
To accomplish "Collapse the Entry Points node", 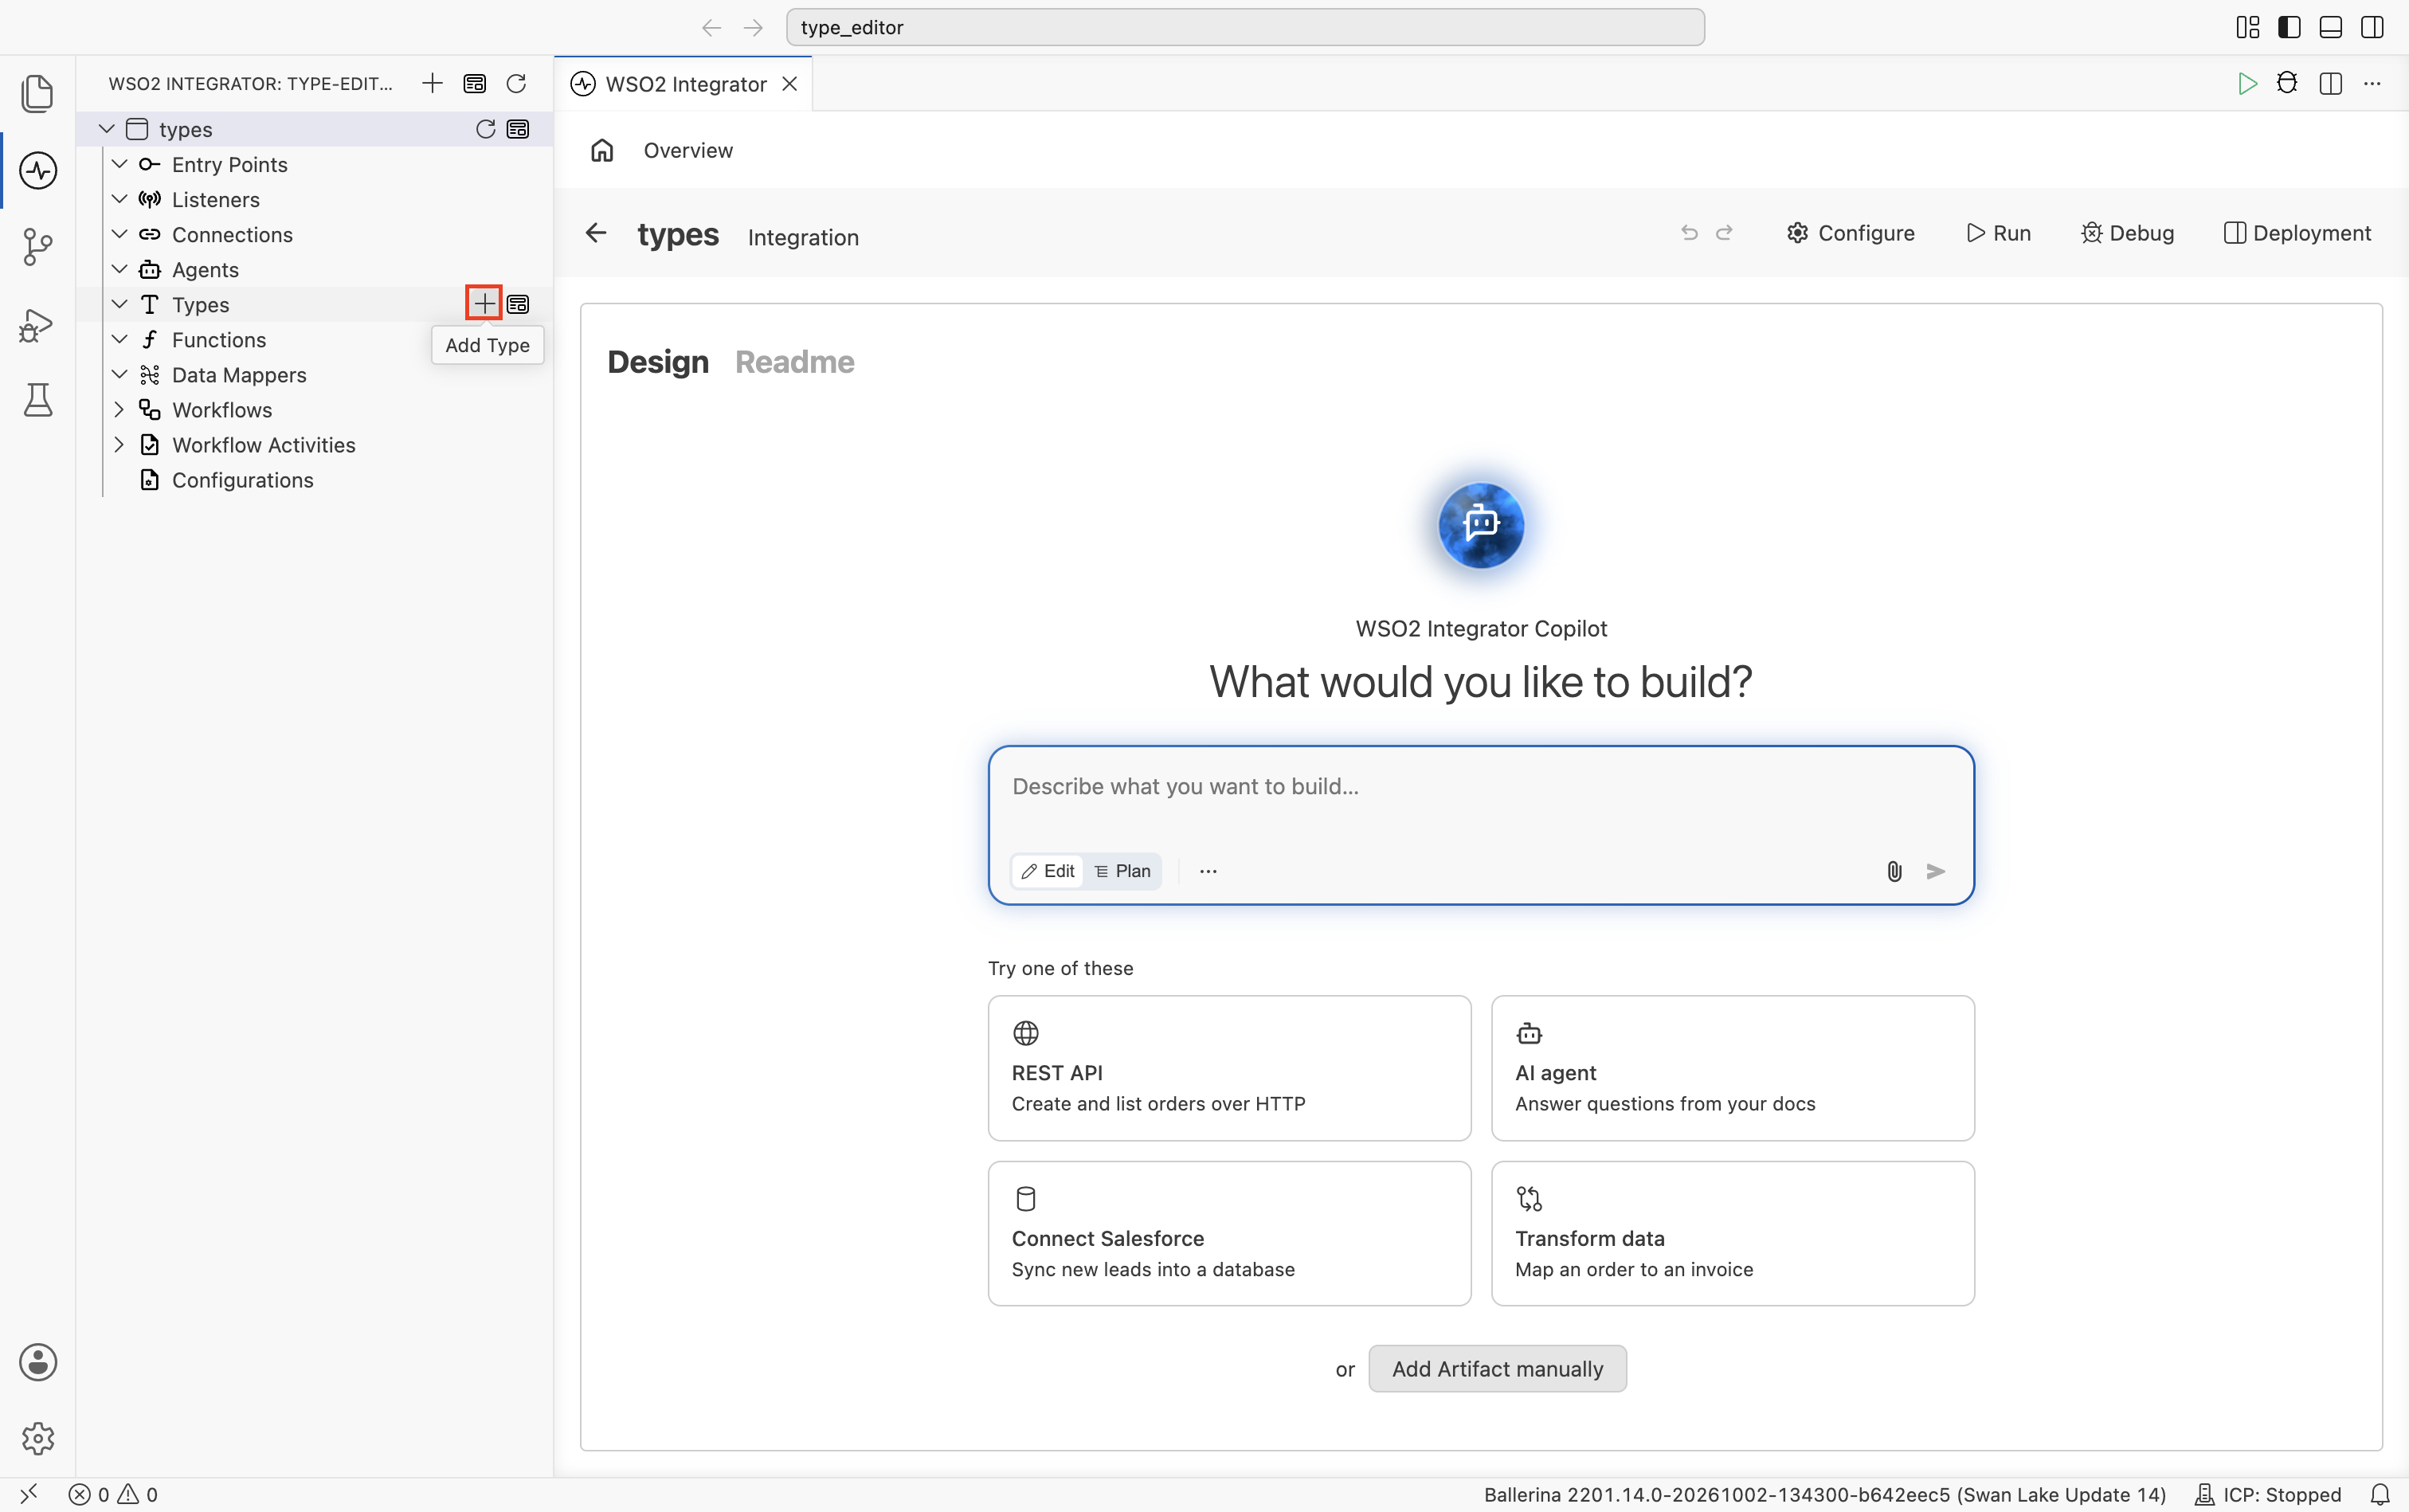I will 119,164.
